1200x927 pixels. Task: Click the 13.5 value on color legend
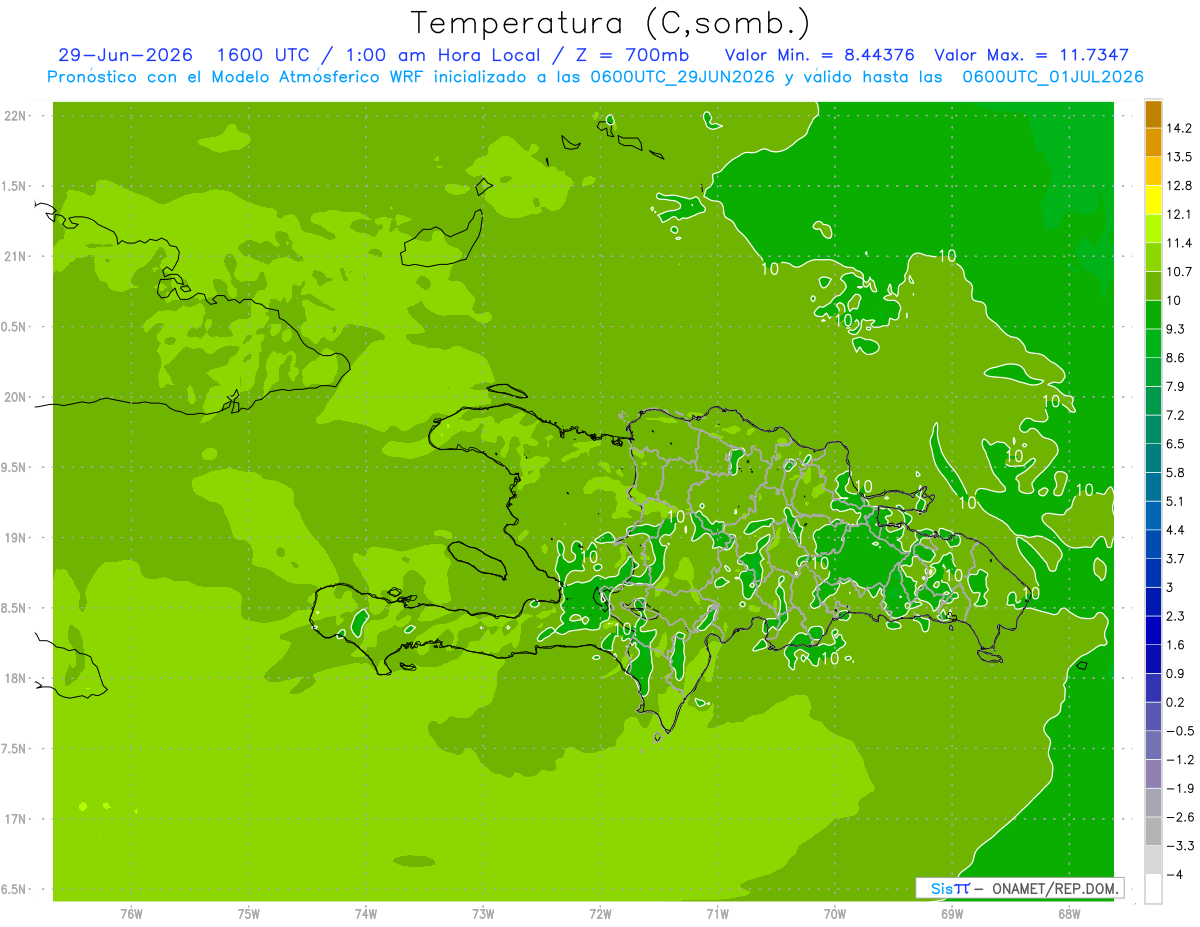point(1178,157)
